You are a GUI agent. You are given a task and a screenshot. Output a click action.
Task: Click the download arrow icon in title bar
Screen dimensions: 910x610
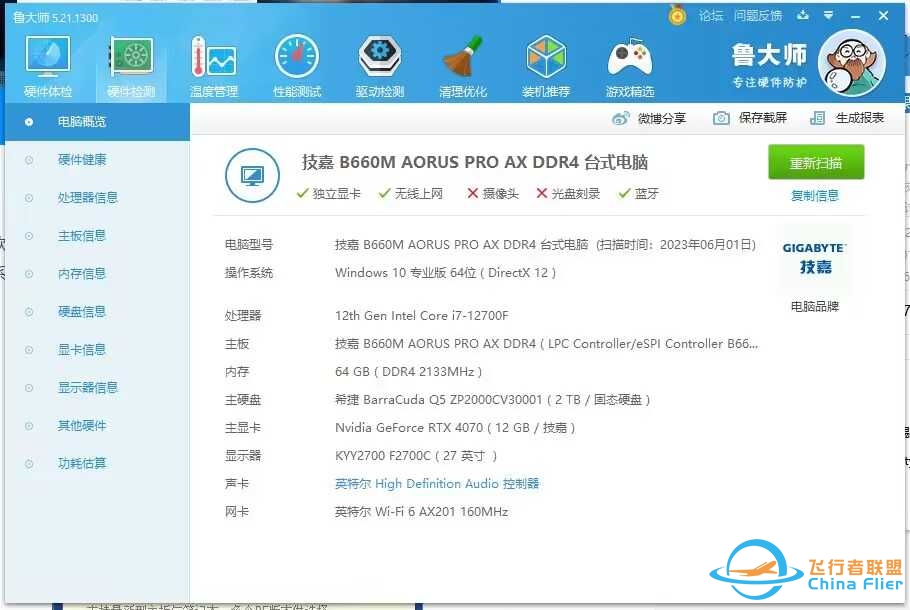[x=803, y=15]
